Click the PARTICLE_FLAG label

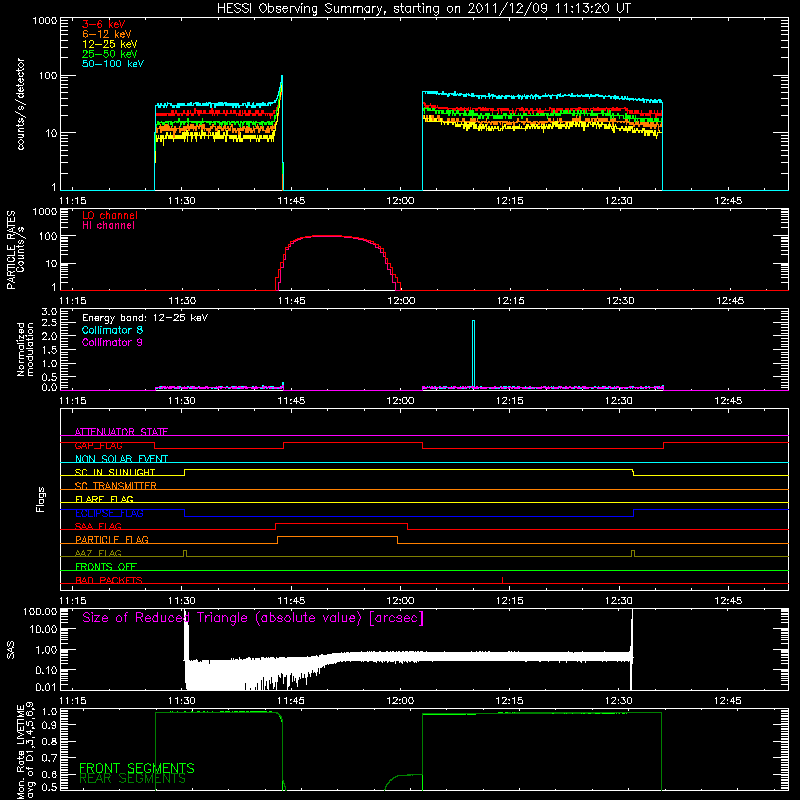(112, 539)
